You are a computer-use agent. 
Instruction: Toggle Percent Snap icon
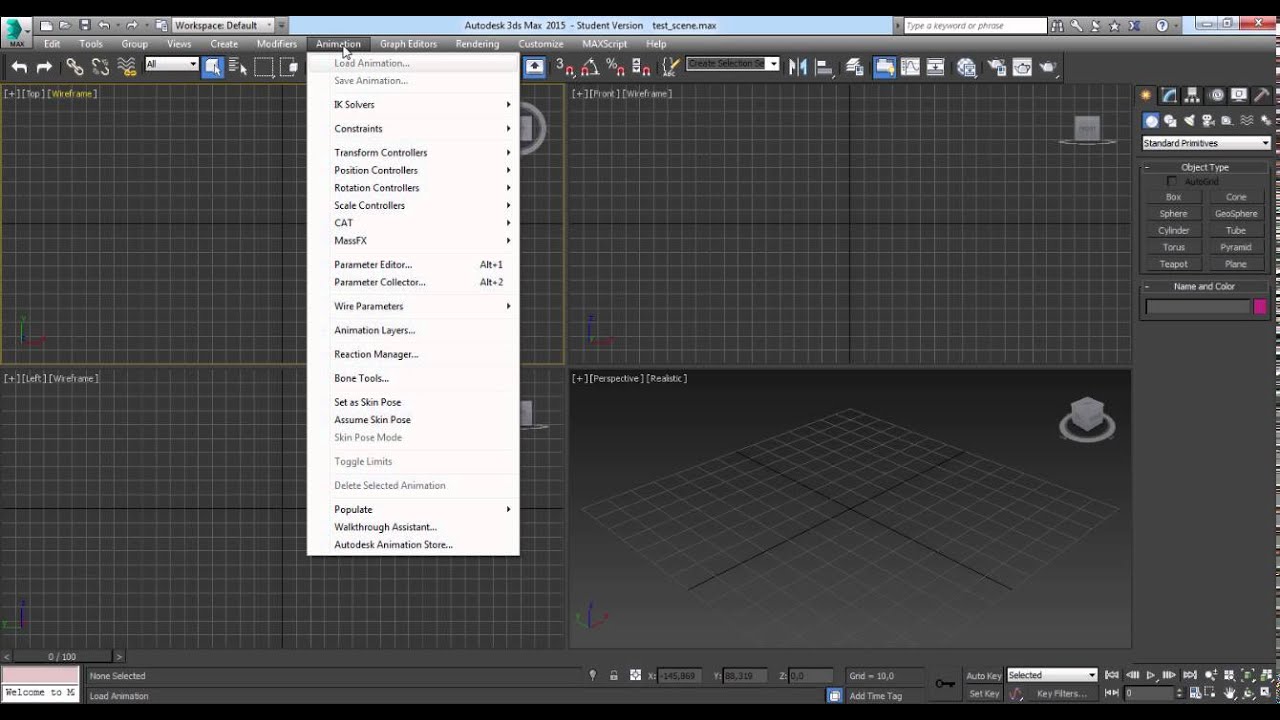(616, 67)
